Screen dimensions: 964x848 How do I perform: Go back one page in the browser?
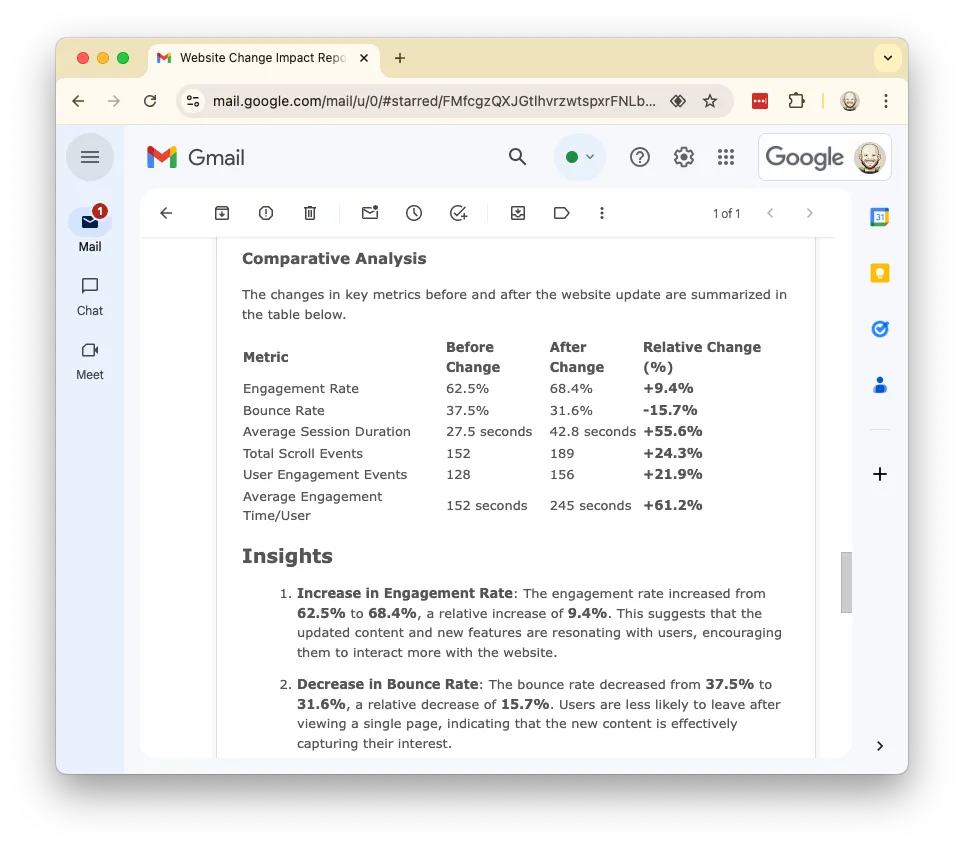coord(78,101)
